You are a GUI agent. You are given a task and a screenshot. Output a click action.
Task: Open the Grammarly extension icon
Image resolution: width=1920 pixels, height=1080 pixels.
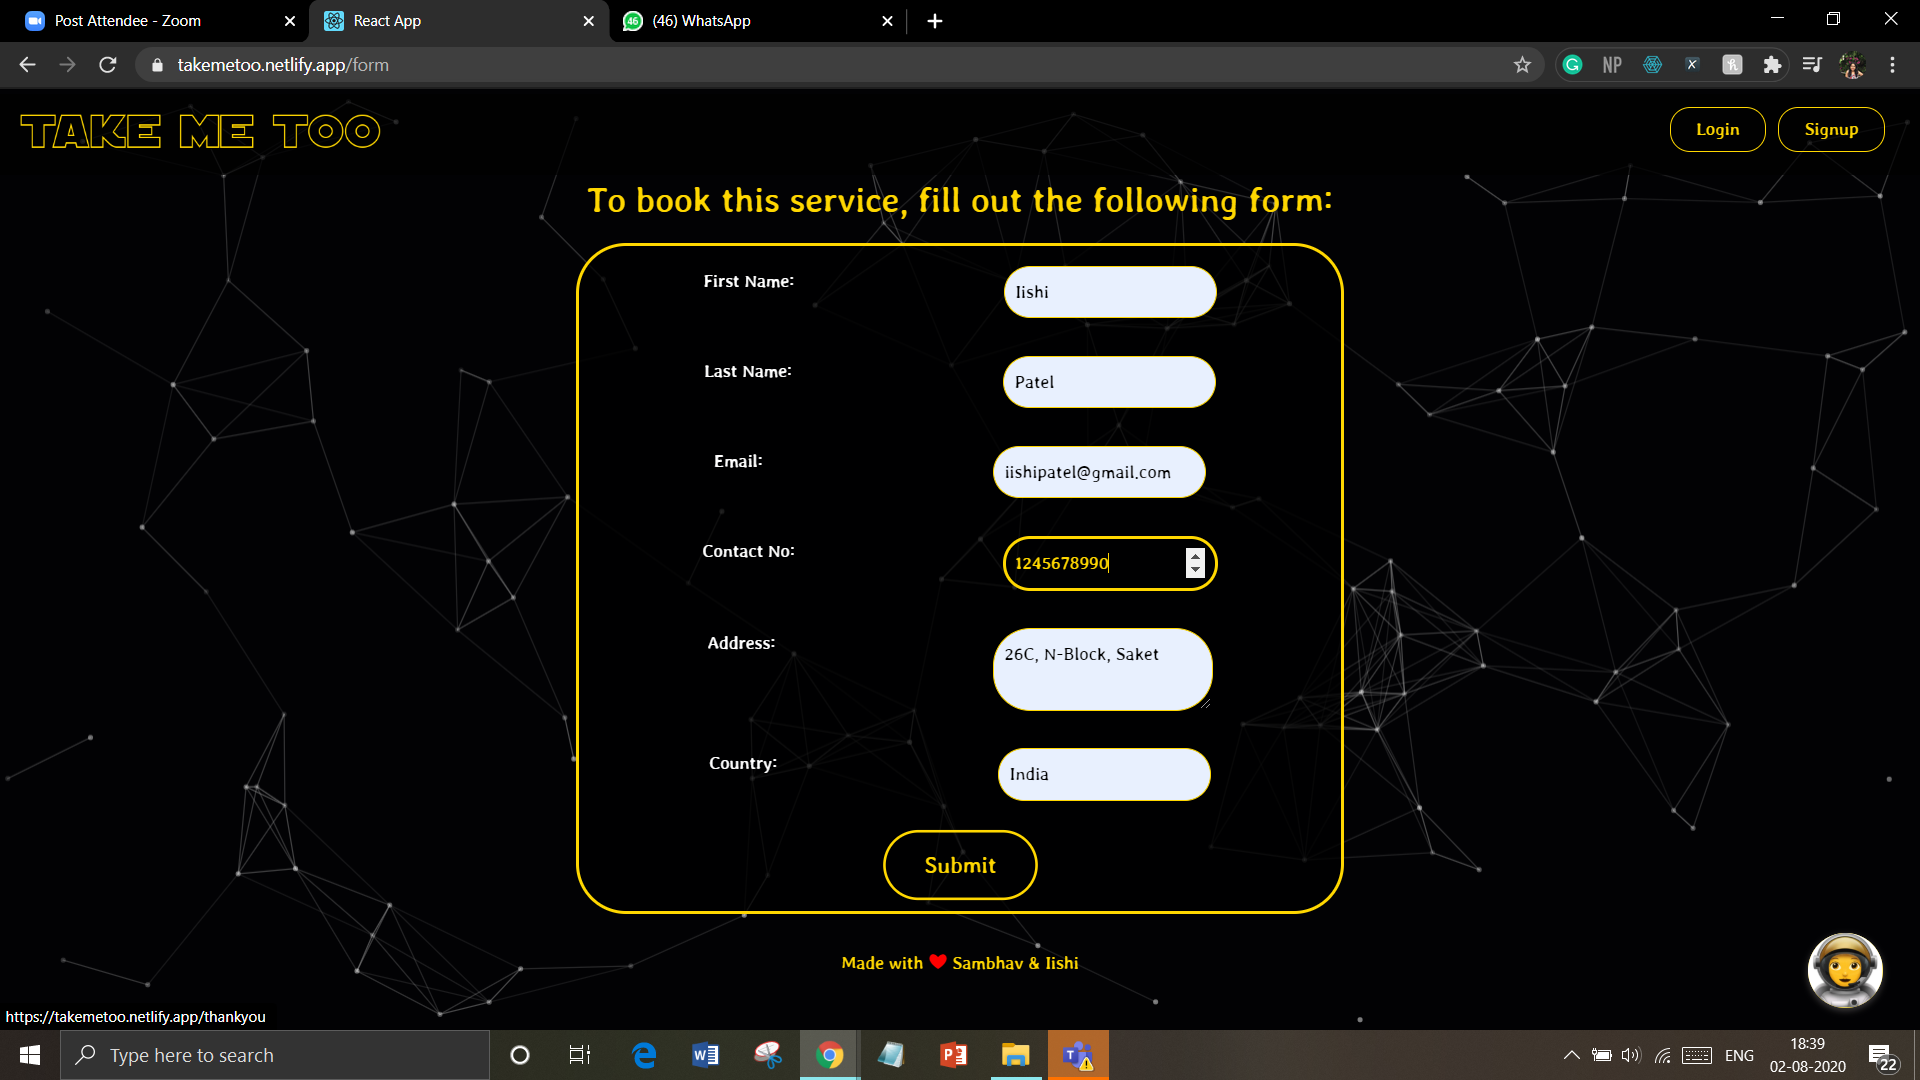(x=1572, y=65)
